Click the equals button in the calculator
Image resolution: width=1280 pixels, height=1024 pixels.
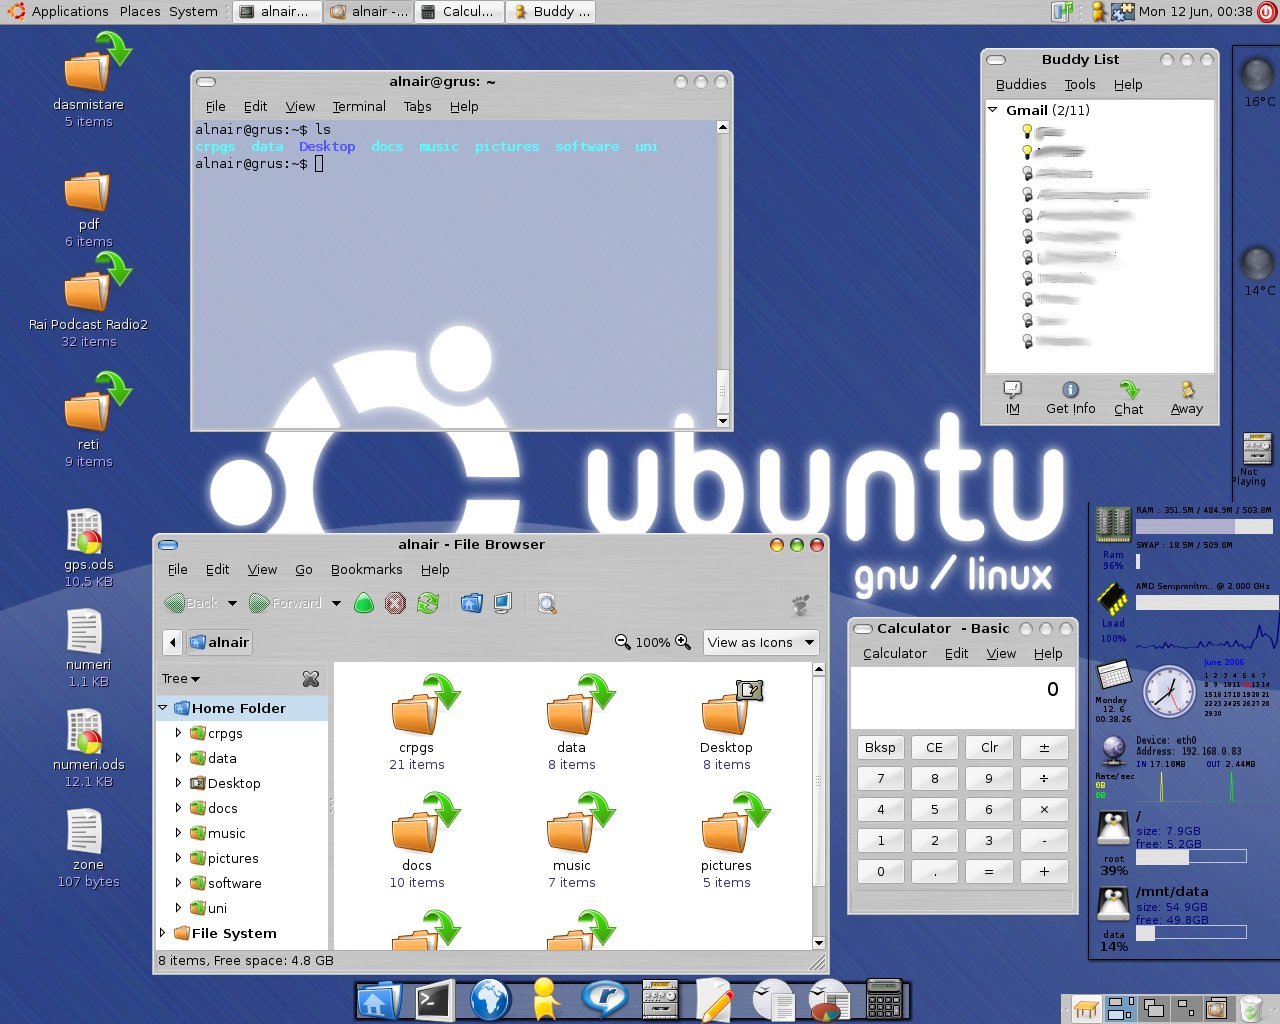989,871
